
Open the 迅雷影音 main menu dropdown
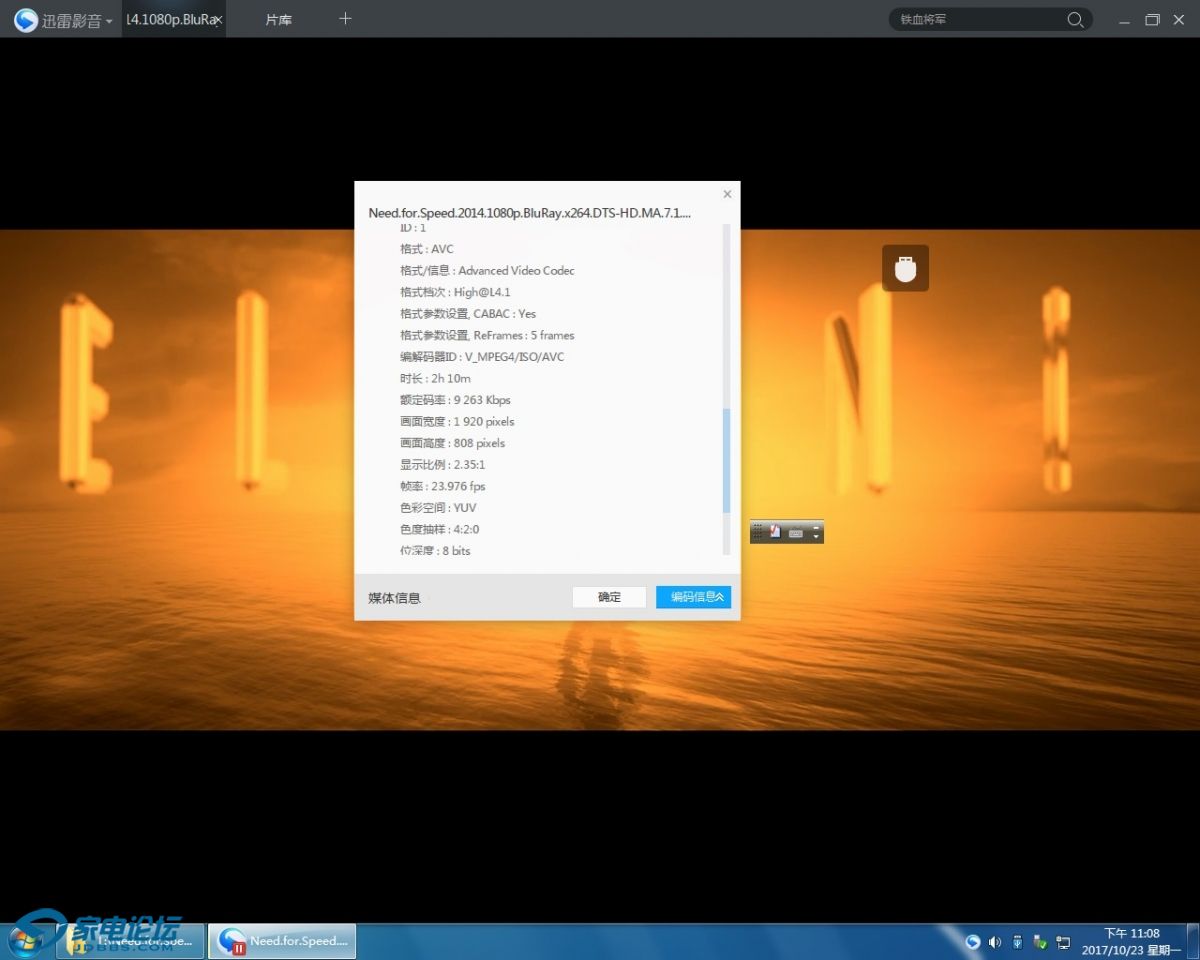tap(108, 21)
